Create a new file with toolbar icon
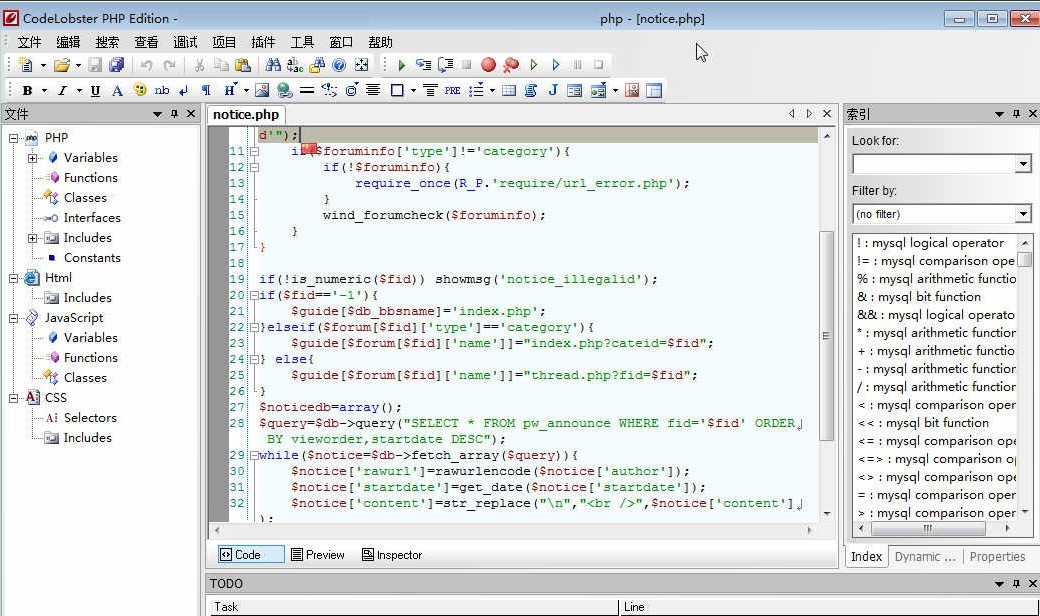Viewport: 1040px width, 616px height. [x=26, y=64]
